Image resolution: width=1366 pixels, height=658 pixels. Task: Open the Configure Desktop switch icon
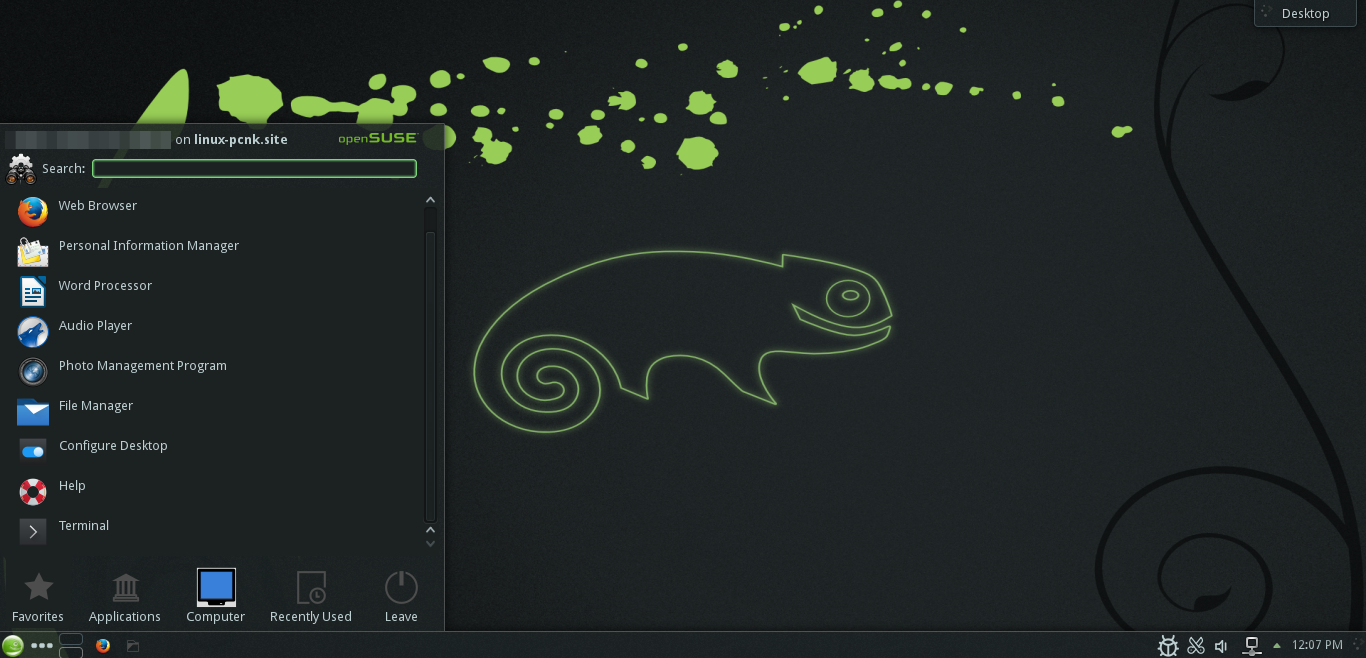(33, 451)
